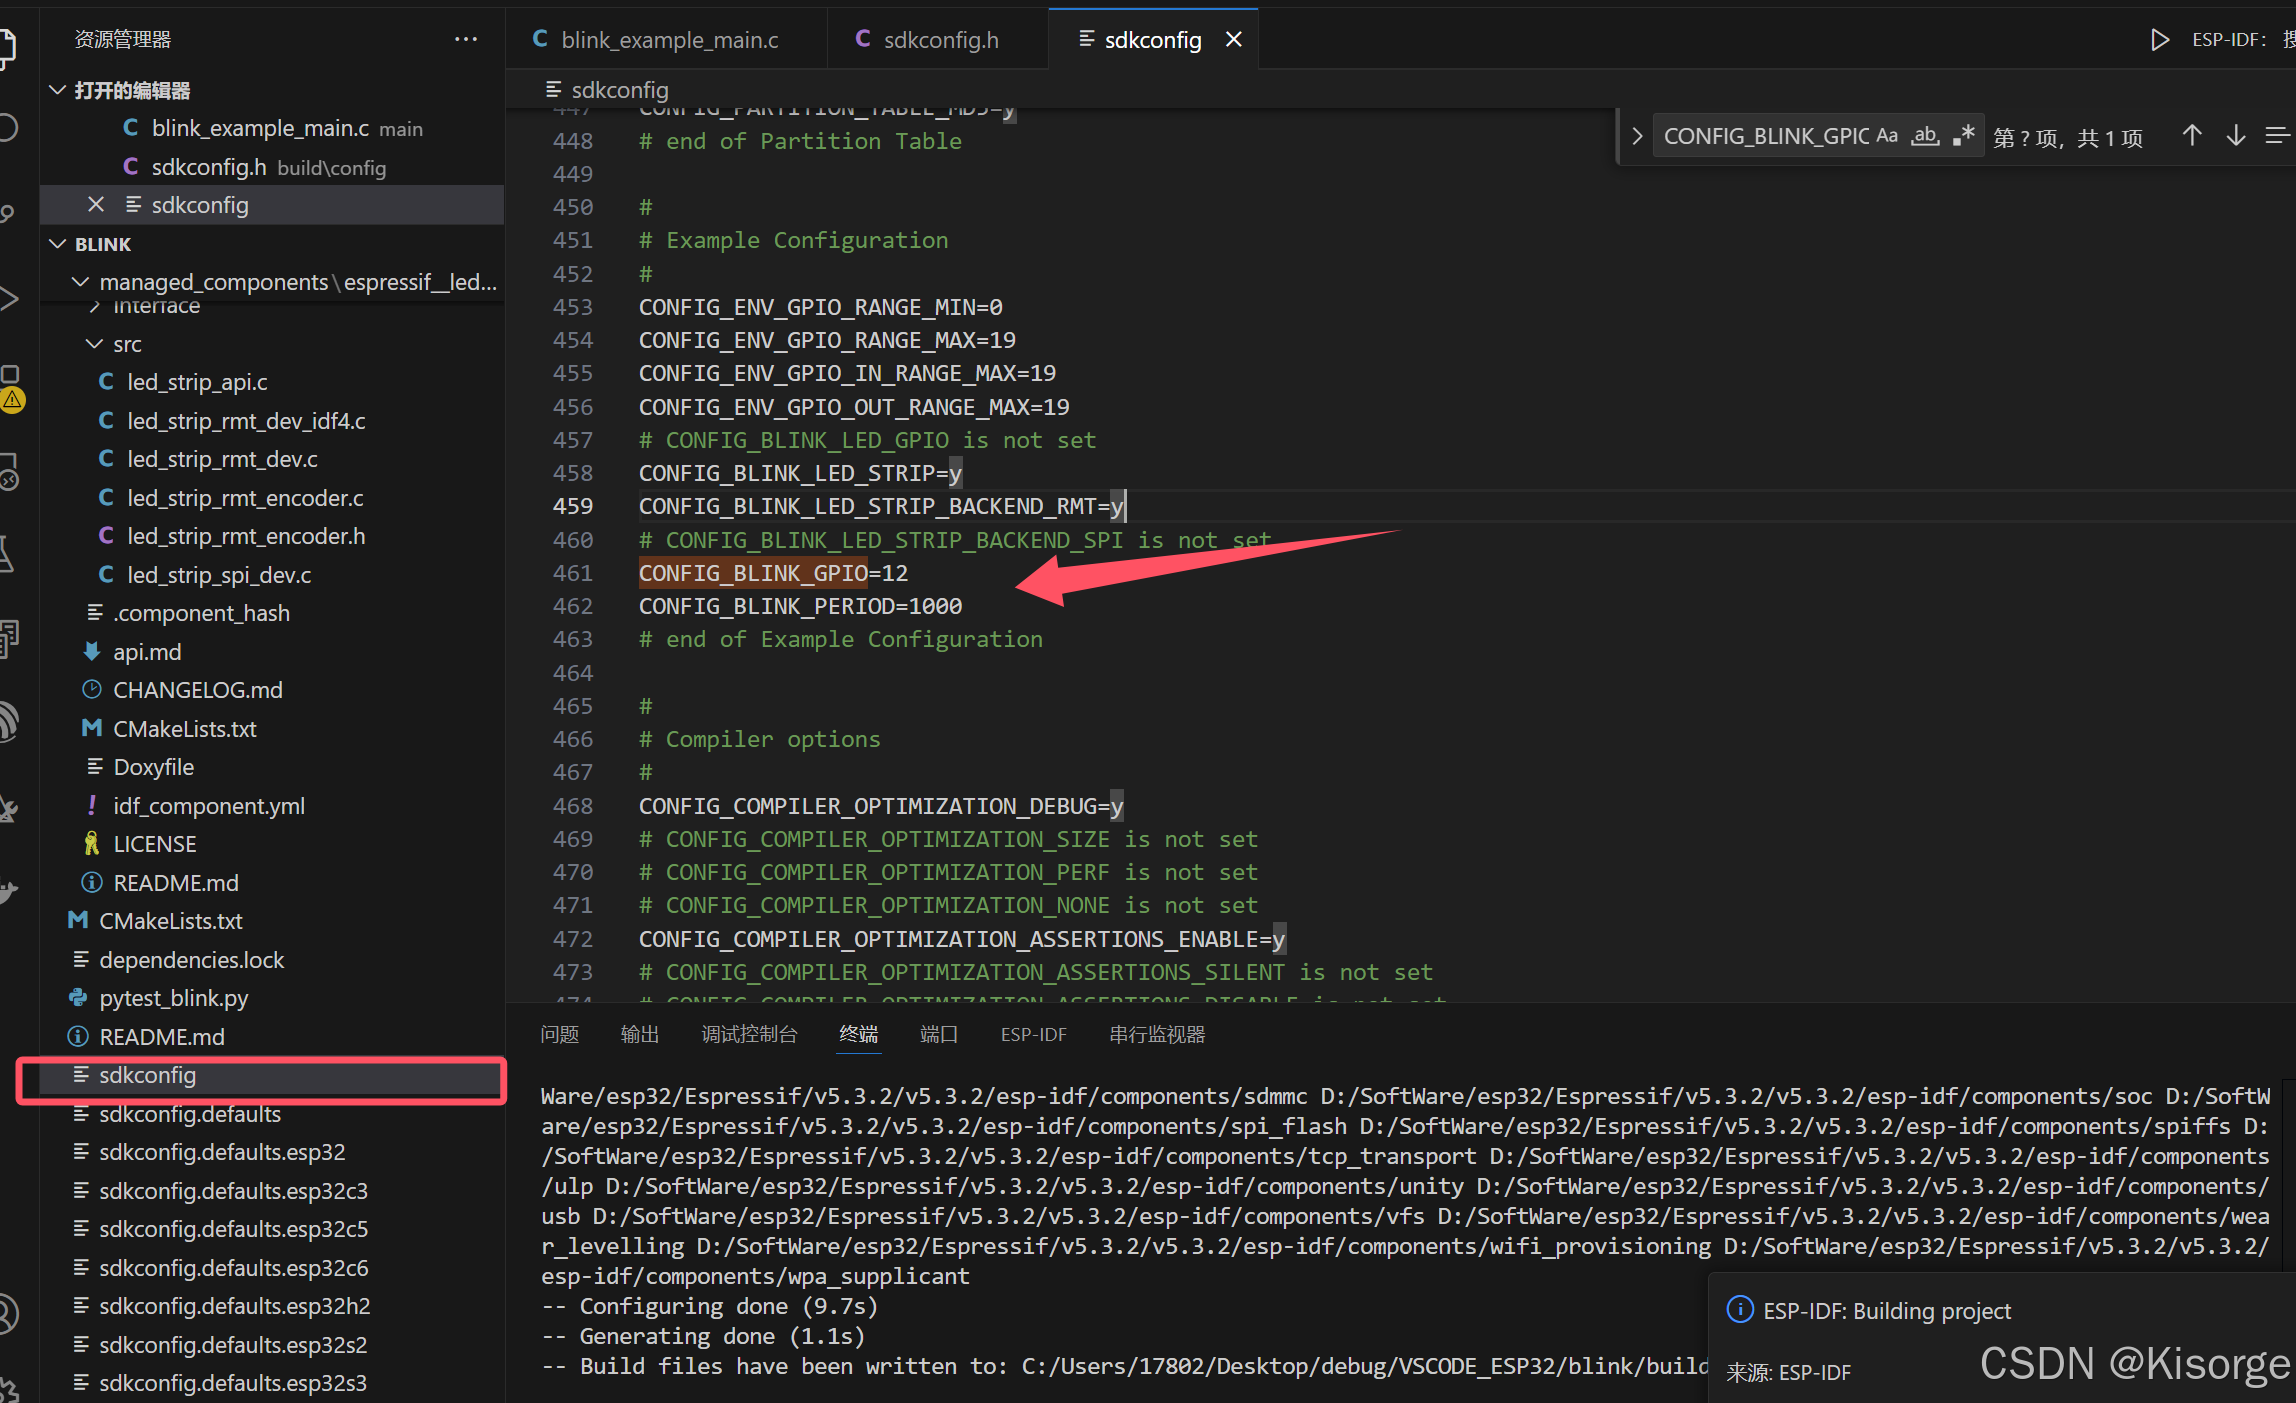Viewport: 2296px width, 1403px height.
Task: Click line CONFIG_BLINK_PERIOD=1000 in editor
Action: (800, 606)
